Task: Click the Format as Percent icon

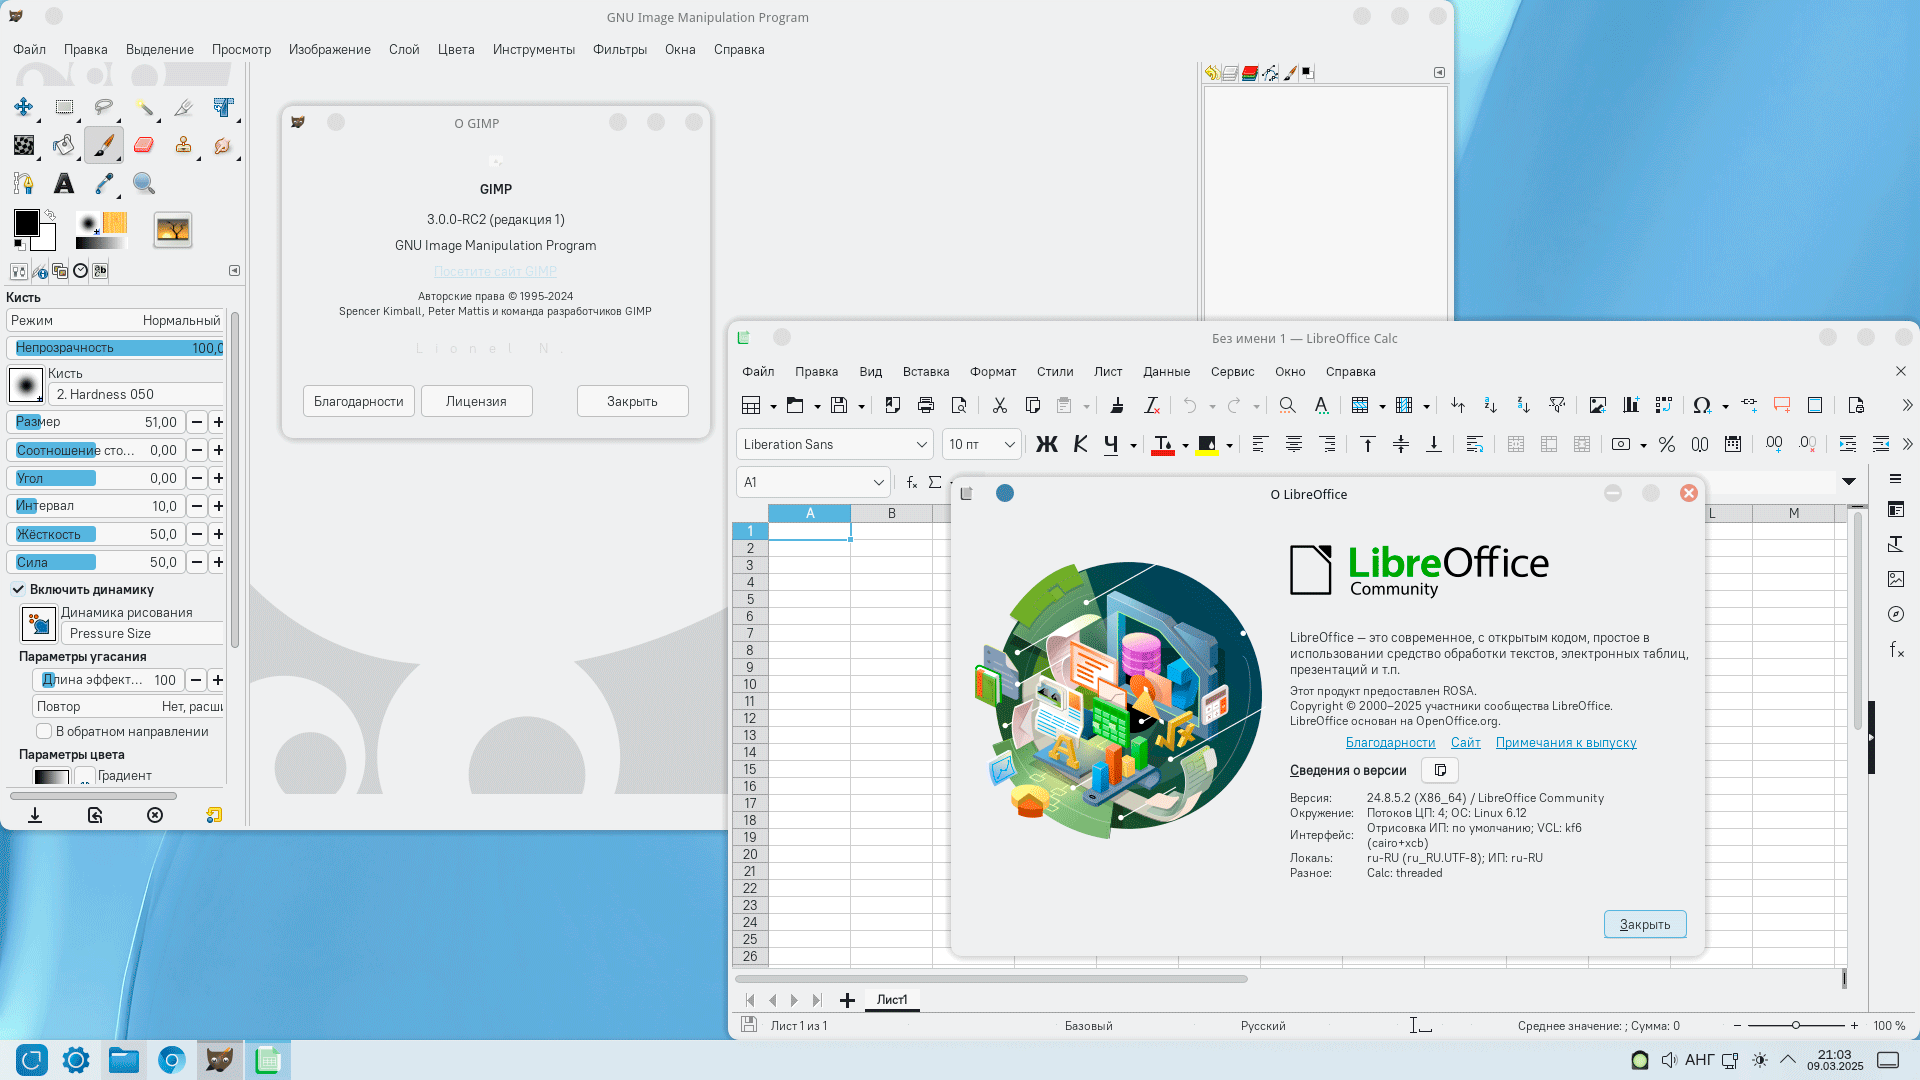Action: 1666,445
